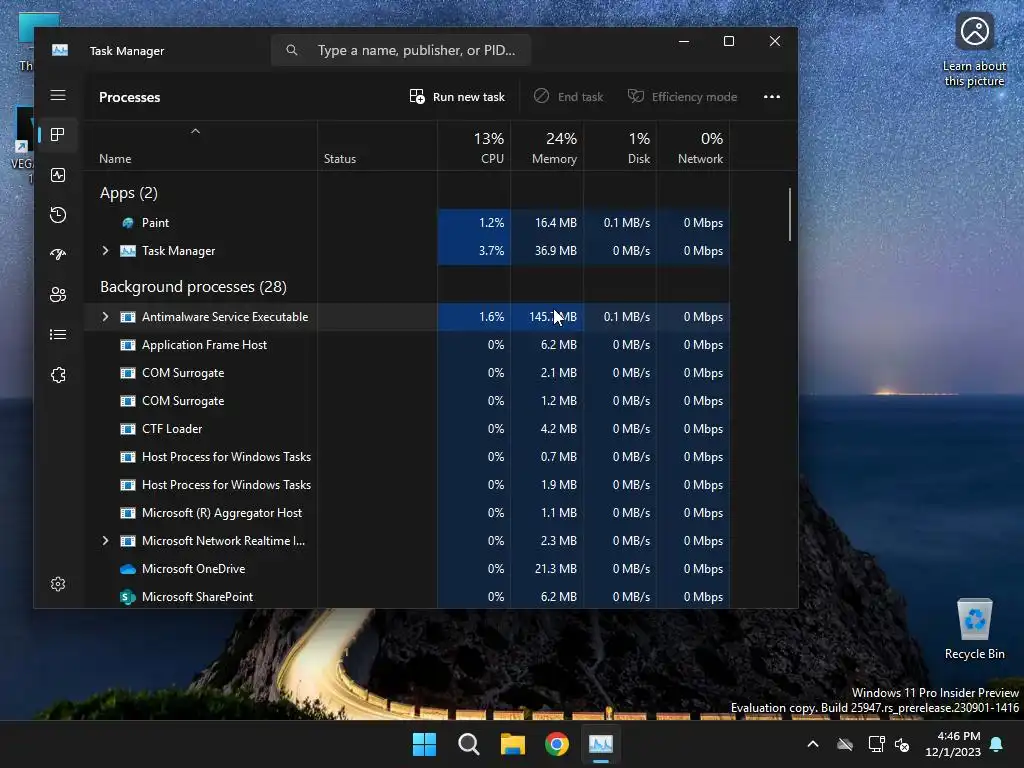Viewport: 1024px width, 768px height.
Task: Open Windows Search on taskbar
Action: [468, 744]
